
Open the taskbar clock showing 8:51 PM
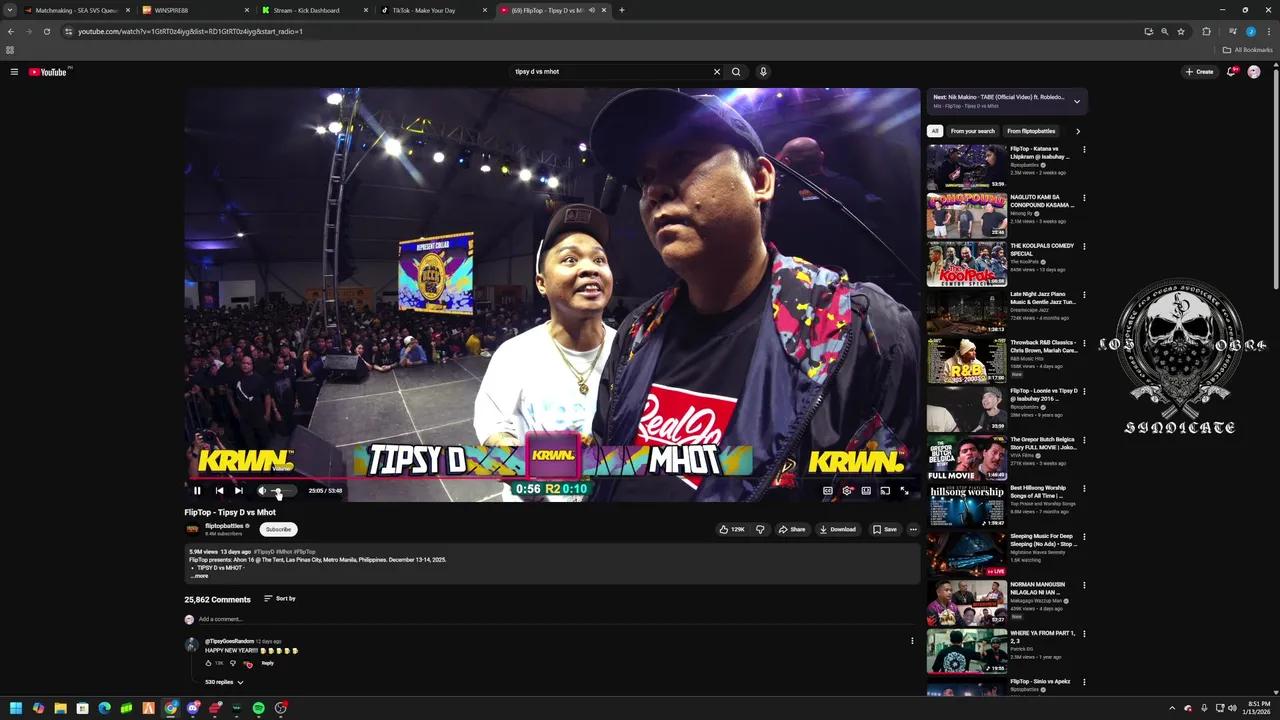[1257, 708]
